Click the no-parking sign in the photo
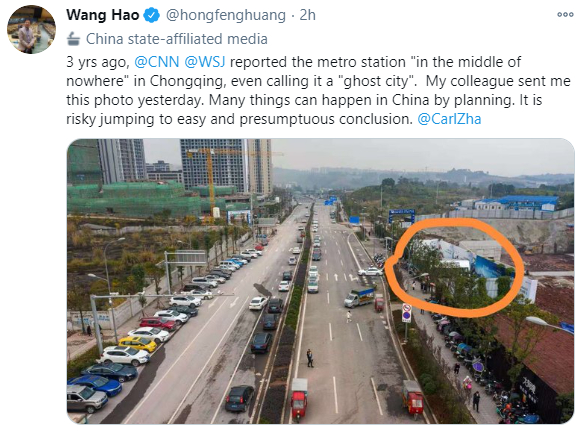The image size is (580, 435). point(407,313)
